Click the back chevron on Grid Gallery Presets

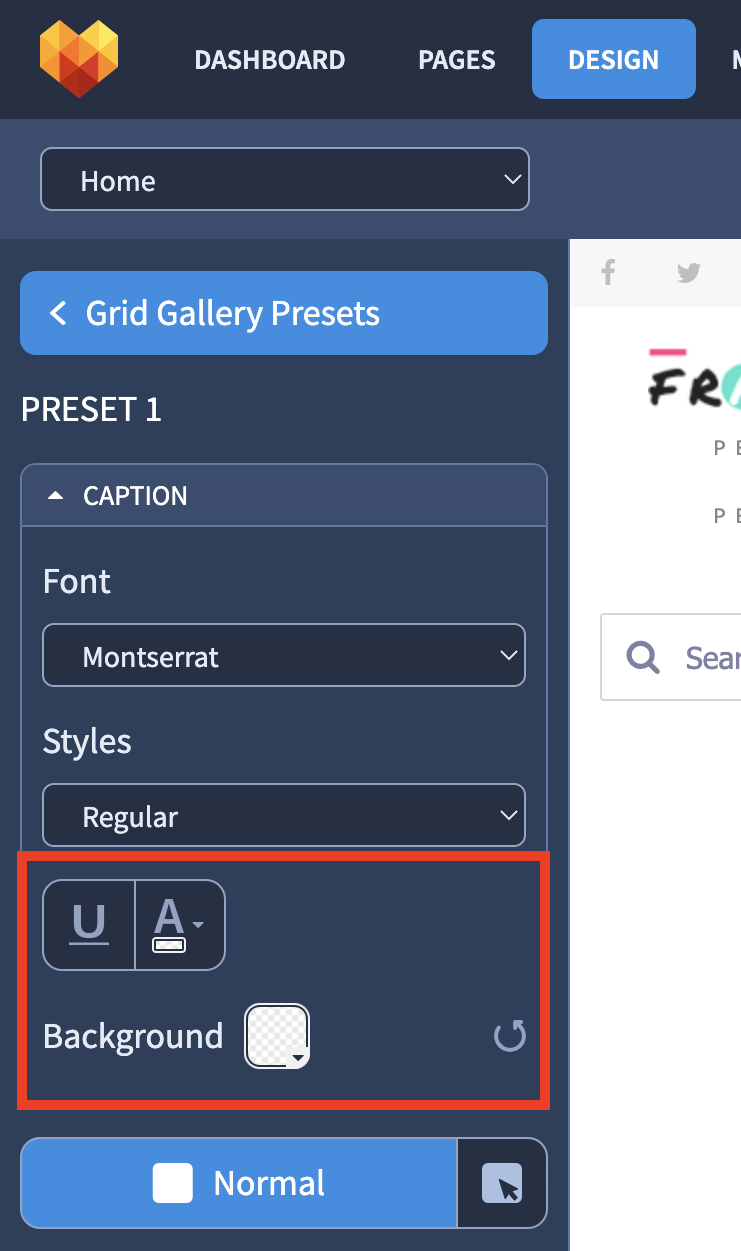(58, 313)
